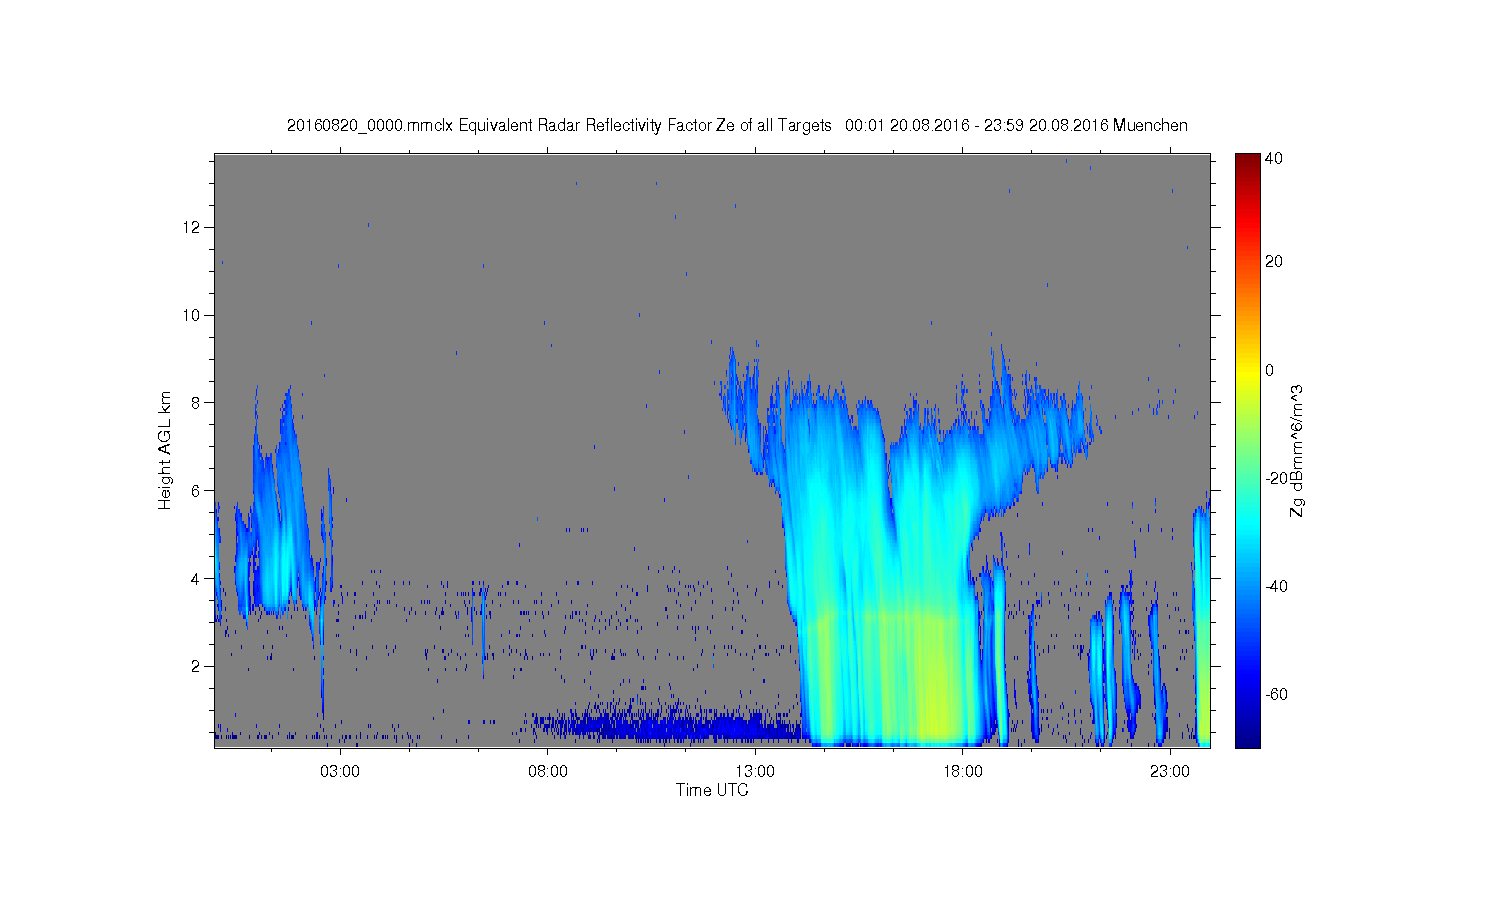Click the '13:00' time tick label
Viewport: 1500px width, 900px height.
click(755, 771)
